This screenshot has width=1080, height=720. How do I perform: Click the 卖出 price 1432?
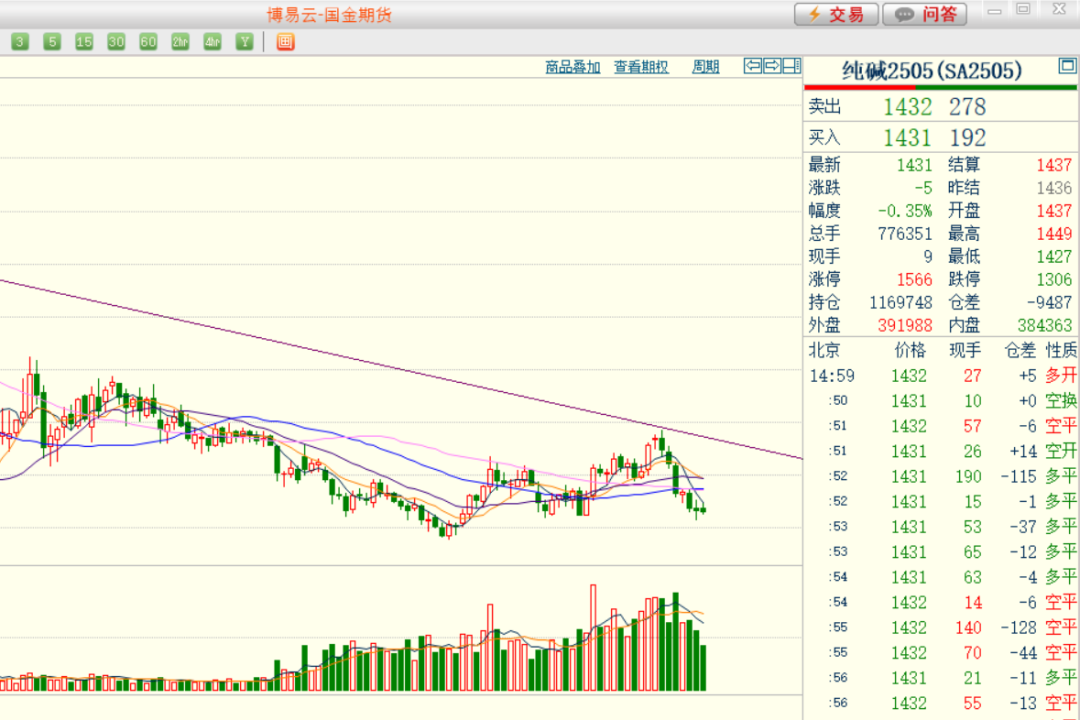point(907,107)
